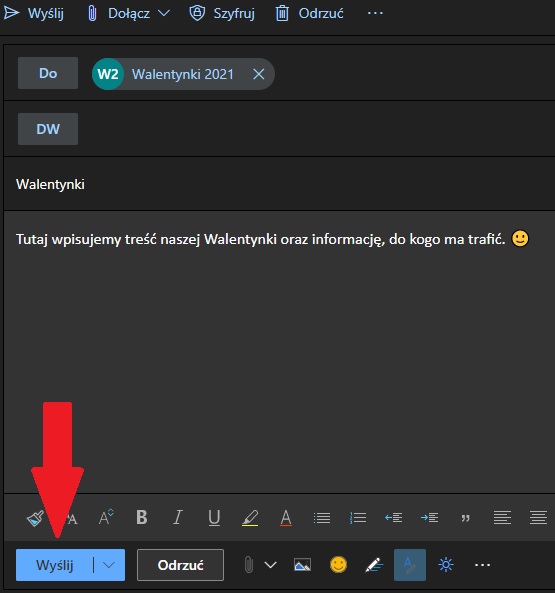Toggle Bold formatting

point(142,517)
